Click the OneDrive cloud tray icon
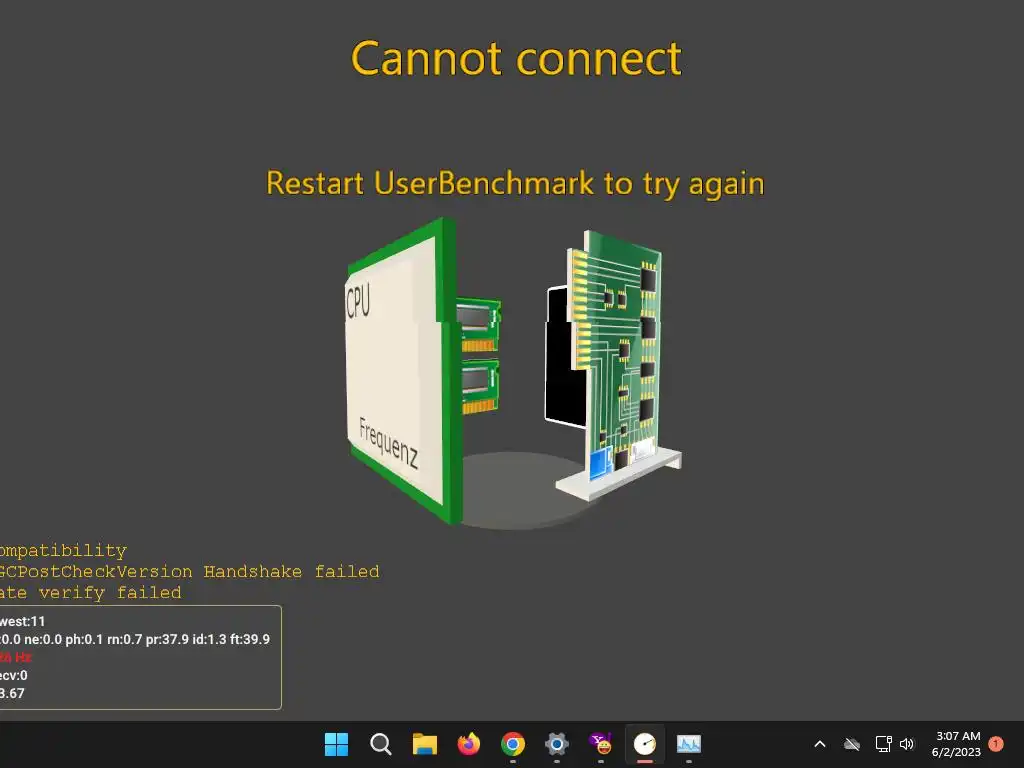Viewport: 1024px width, 768px height. (x=852, y=744)
